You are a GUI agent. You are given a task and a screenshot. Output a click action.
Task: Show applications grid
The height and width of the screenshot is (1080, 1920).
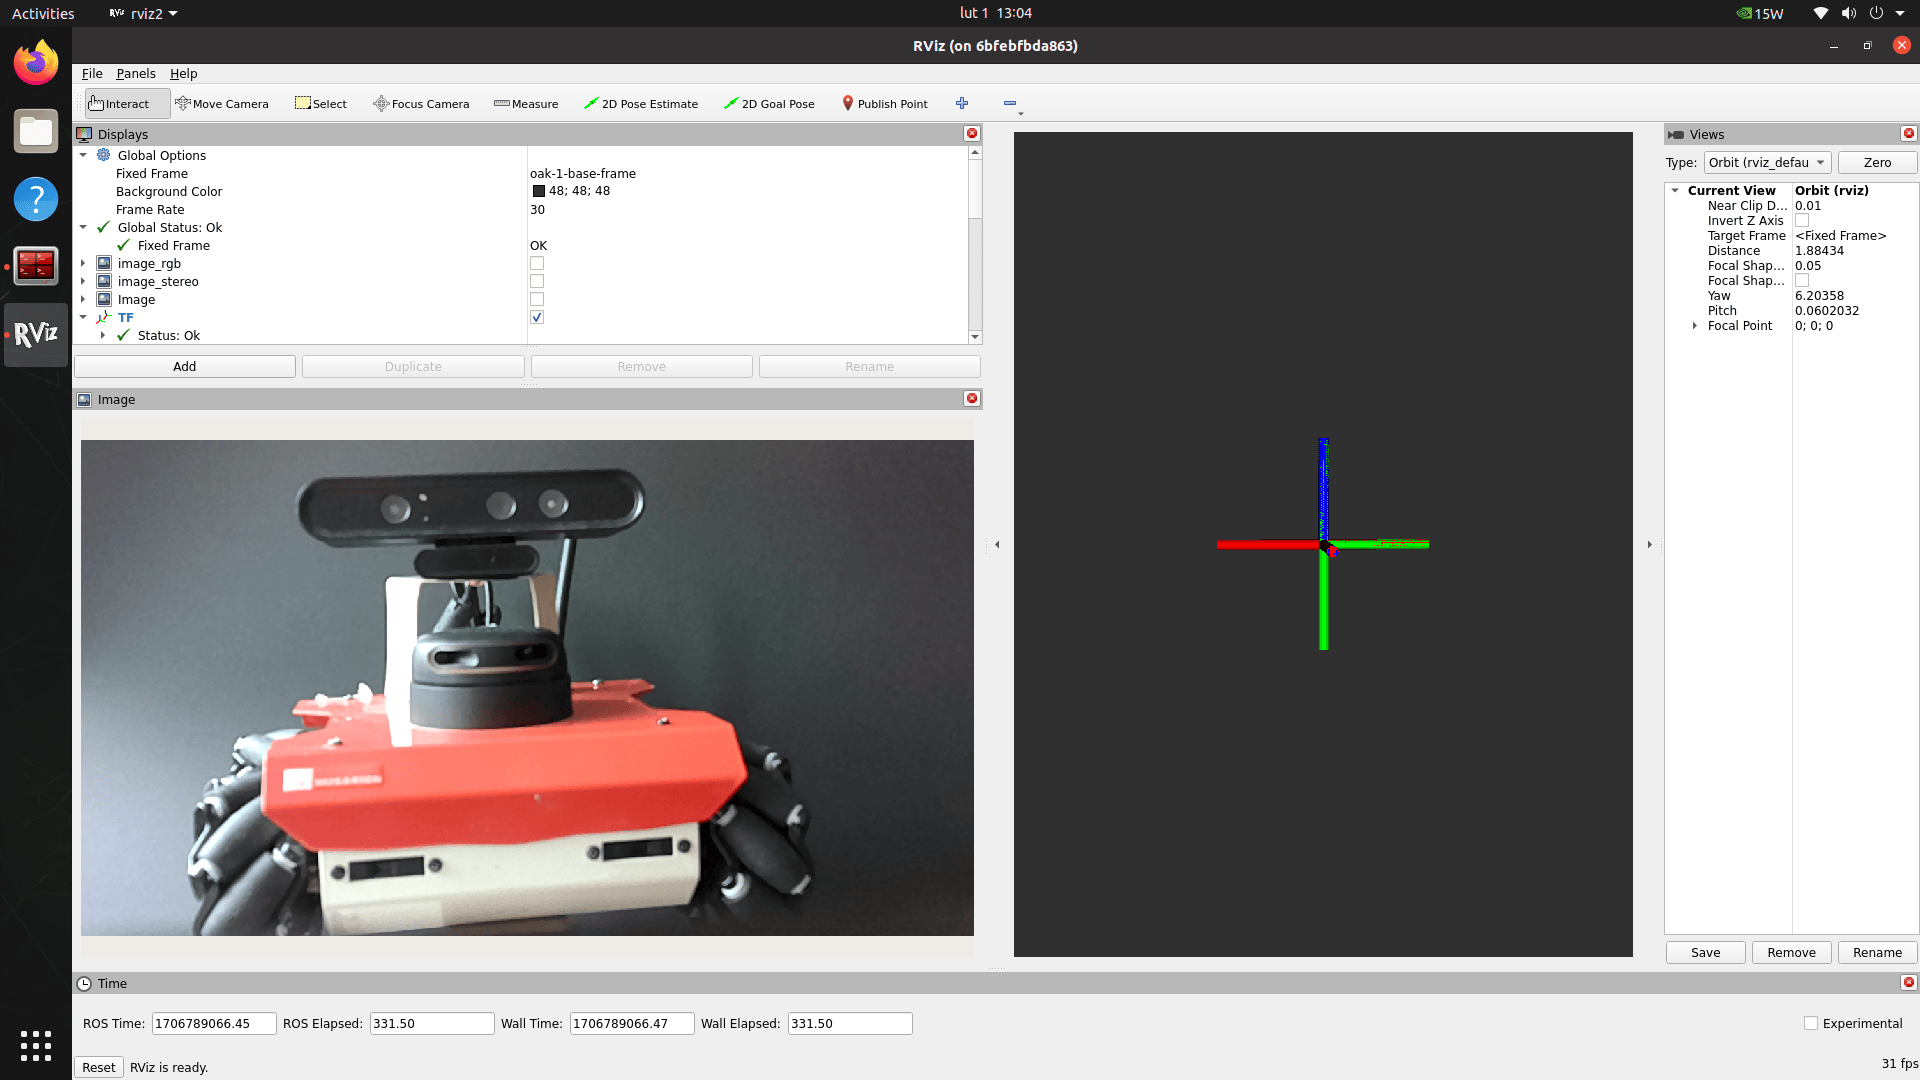[x=36, y=1046]
